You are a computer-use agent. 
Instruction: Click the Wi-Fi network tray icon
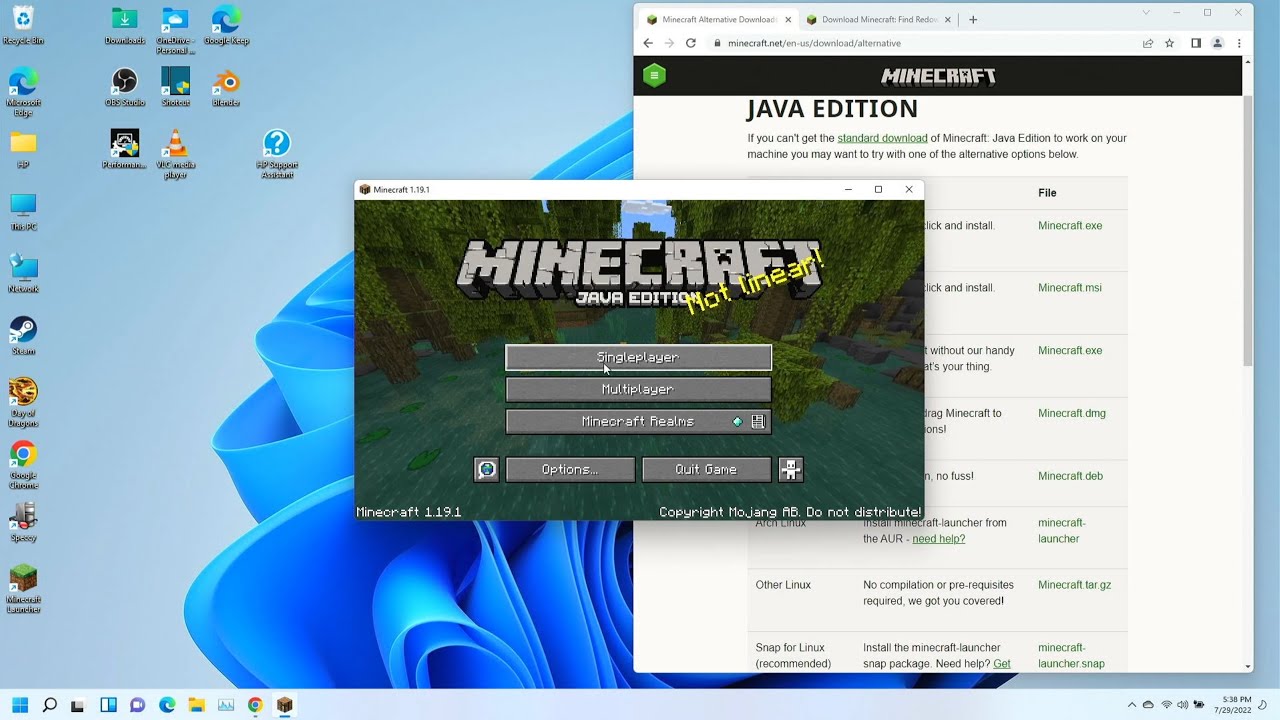1166,705
